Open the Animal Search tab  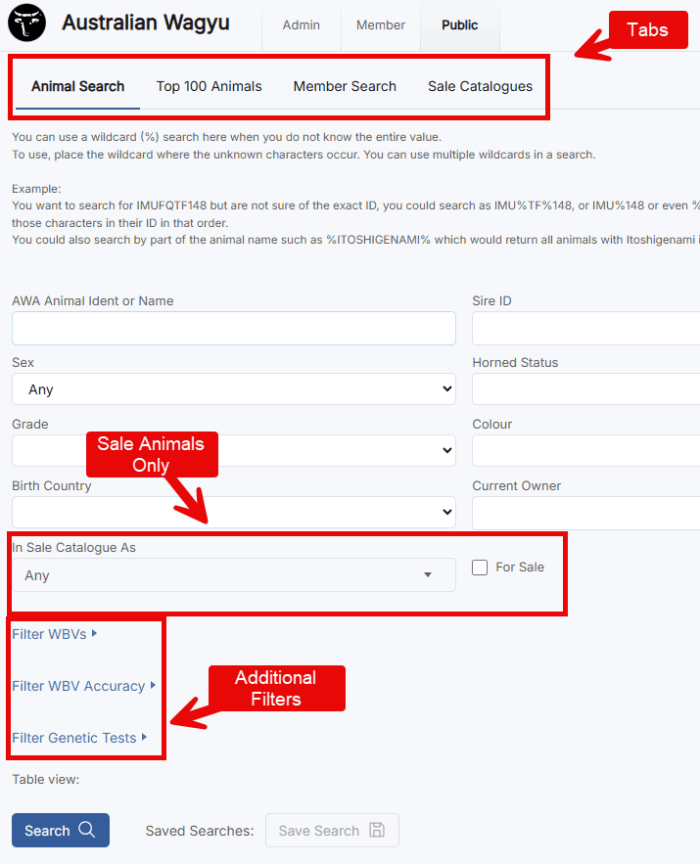click(78, 87)
